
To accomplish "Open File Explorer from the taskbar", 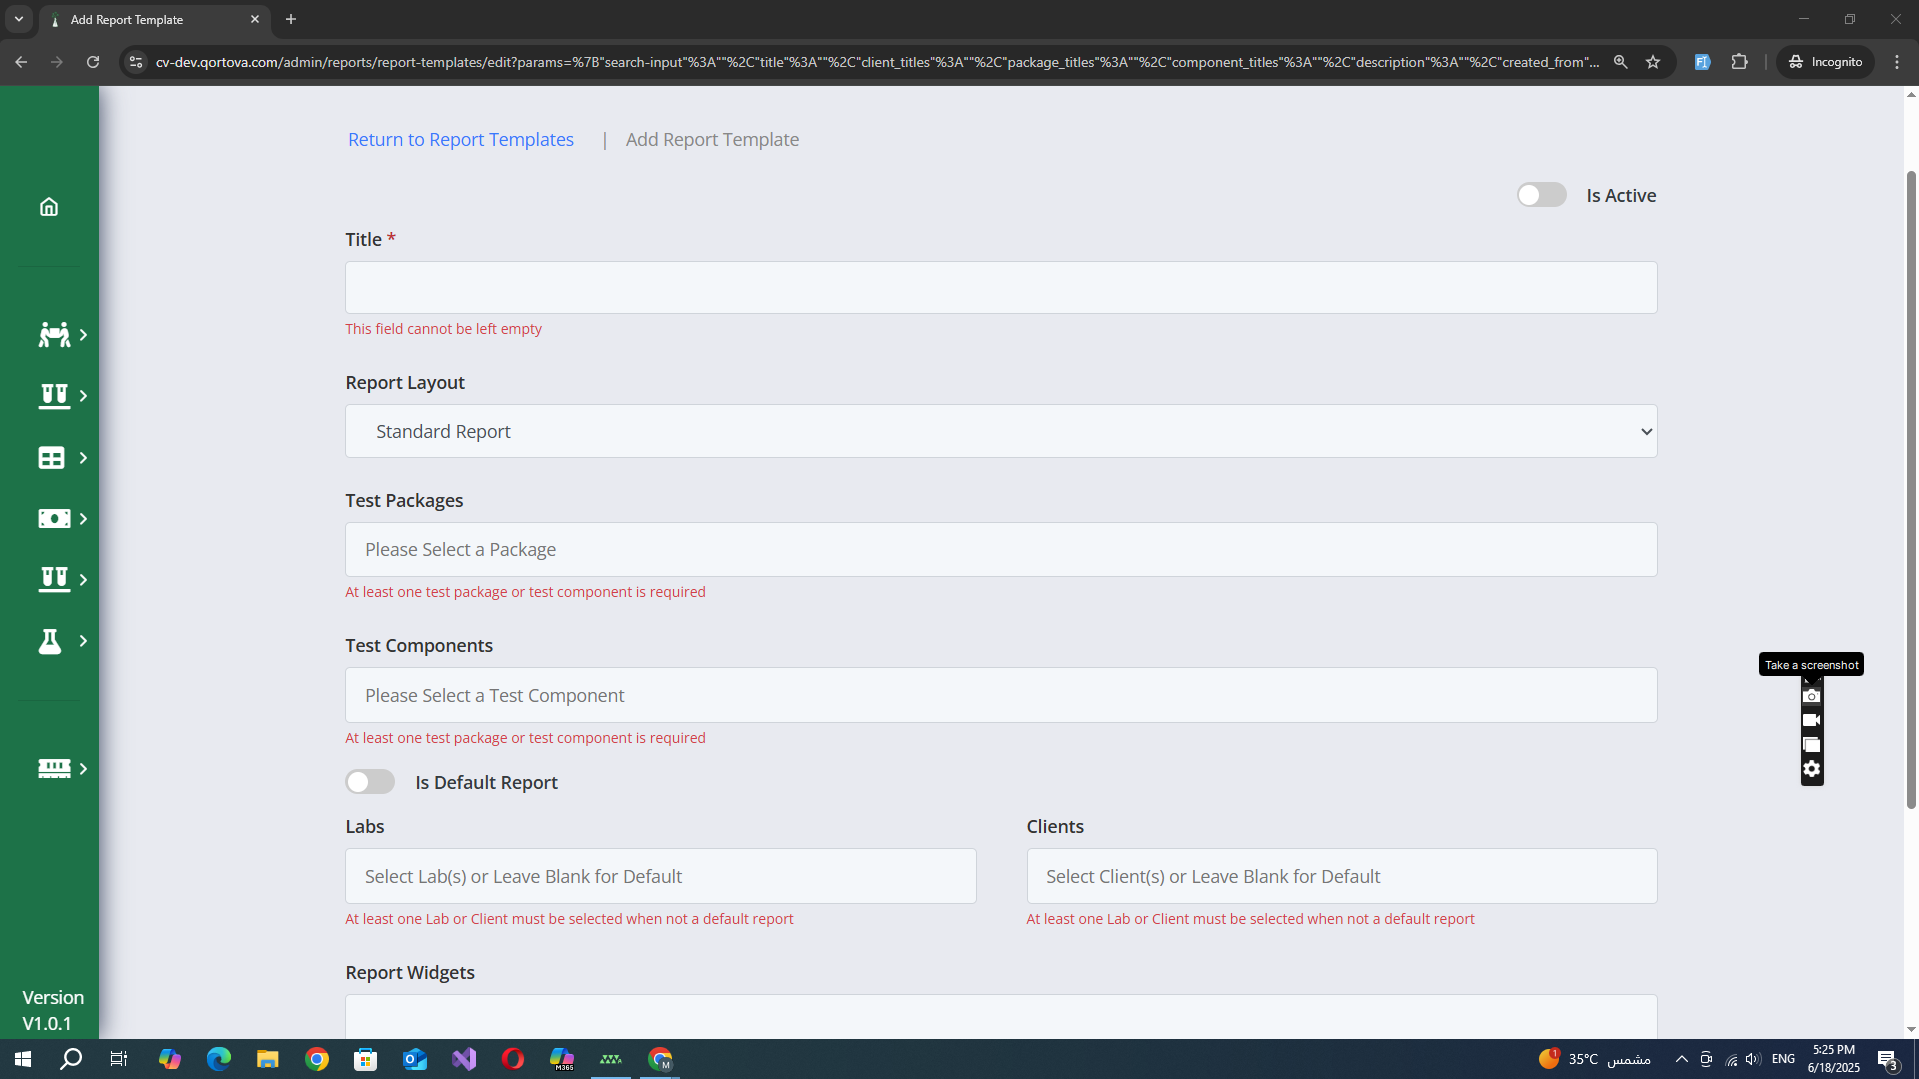I will click(x=267, y=1059).
